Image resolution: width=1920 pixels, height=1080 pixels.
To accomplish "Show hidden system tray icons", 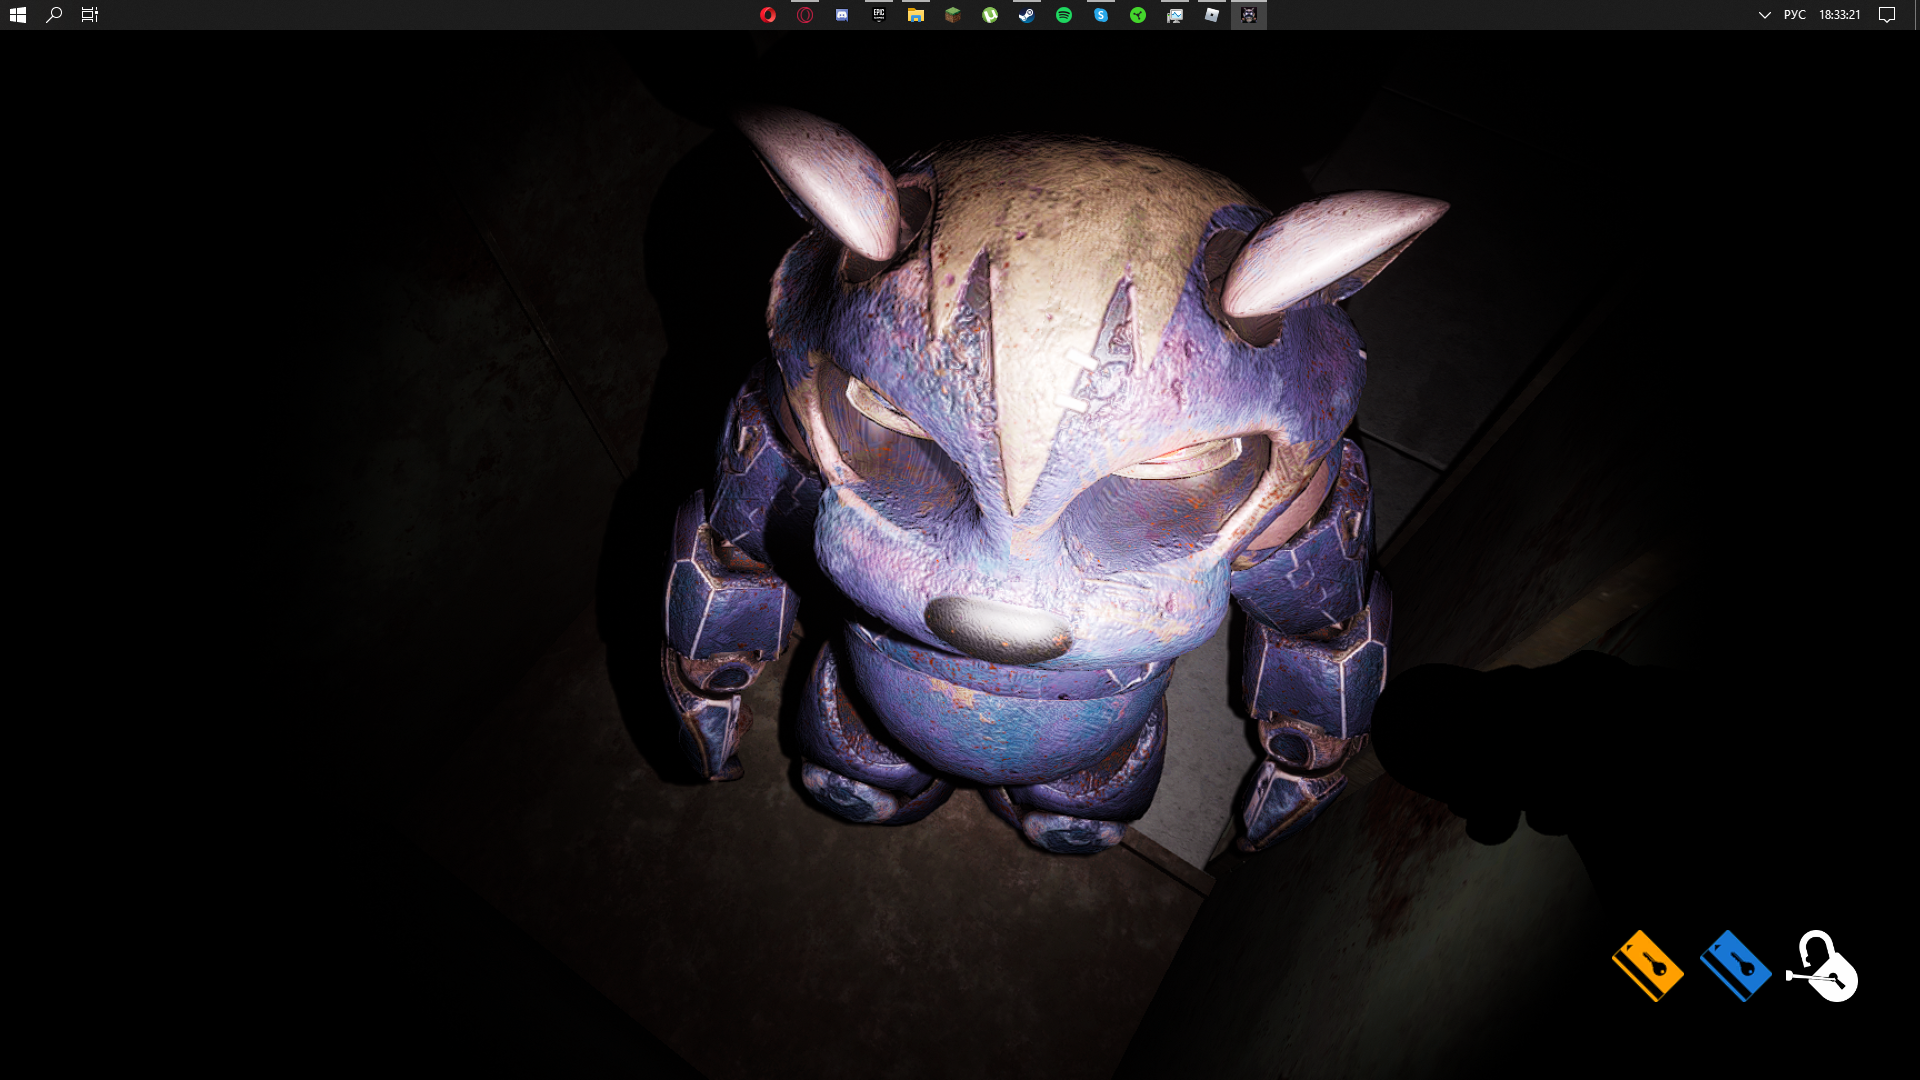I will pos(1764,15).
